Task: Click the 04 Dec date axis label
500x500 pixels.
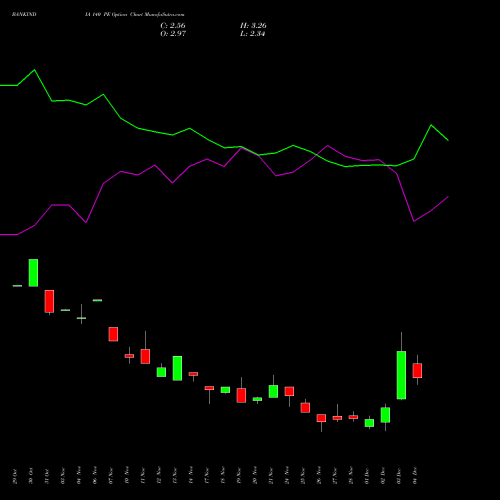Action: pos(415,476)
